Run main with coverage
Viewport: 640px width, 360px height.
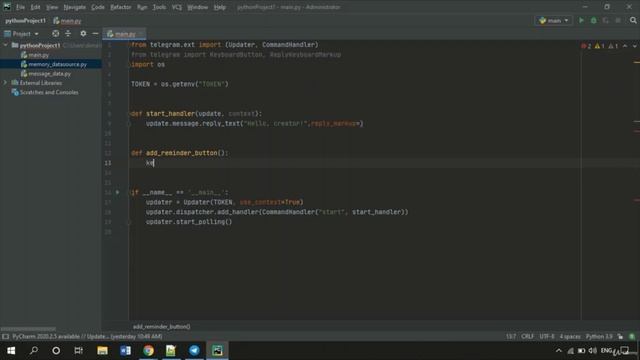pyautogui.click(x=606, y=20)
